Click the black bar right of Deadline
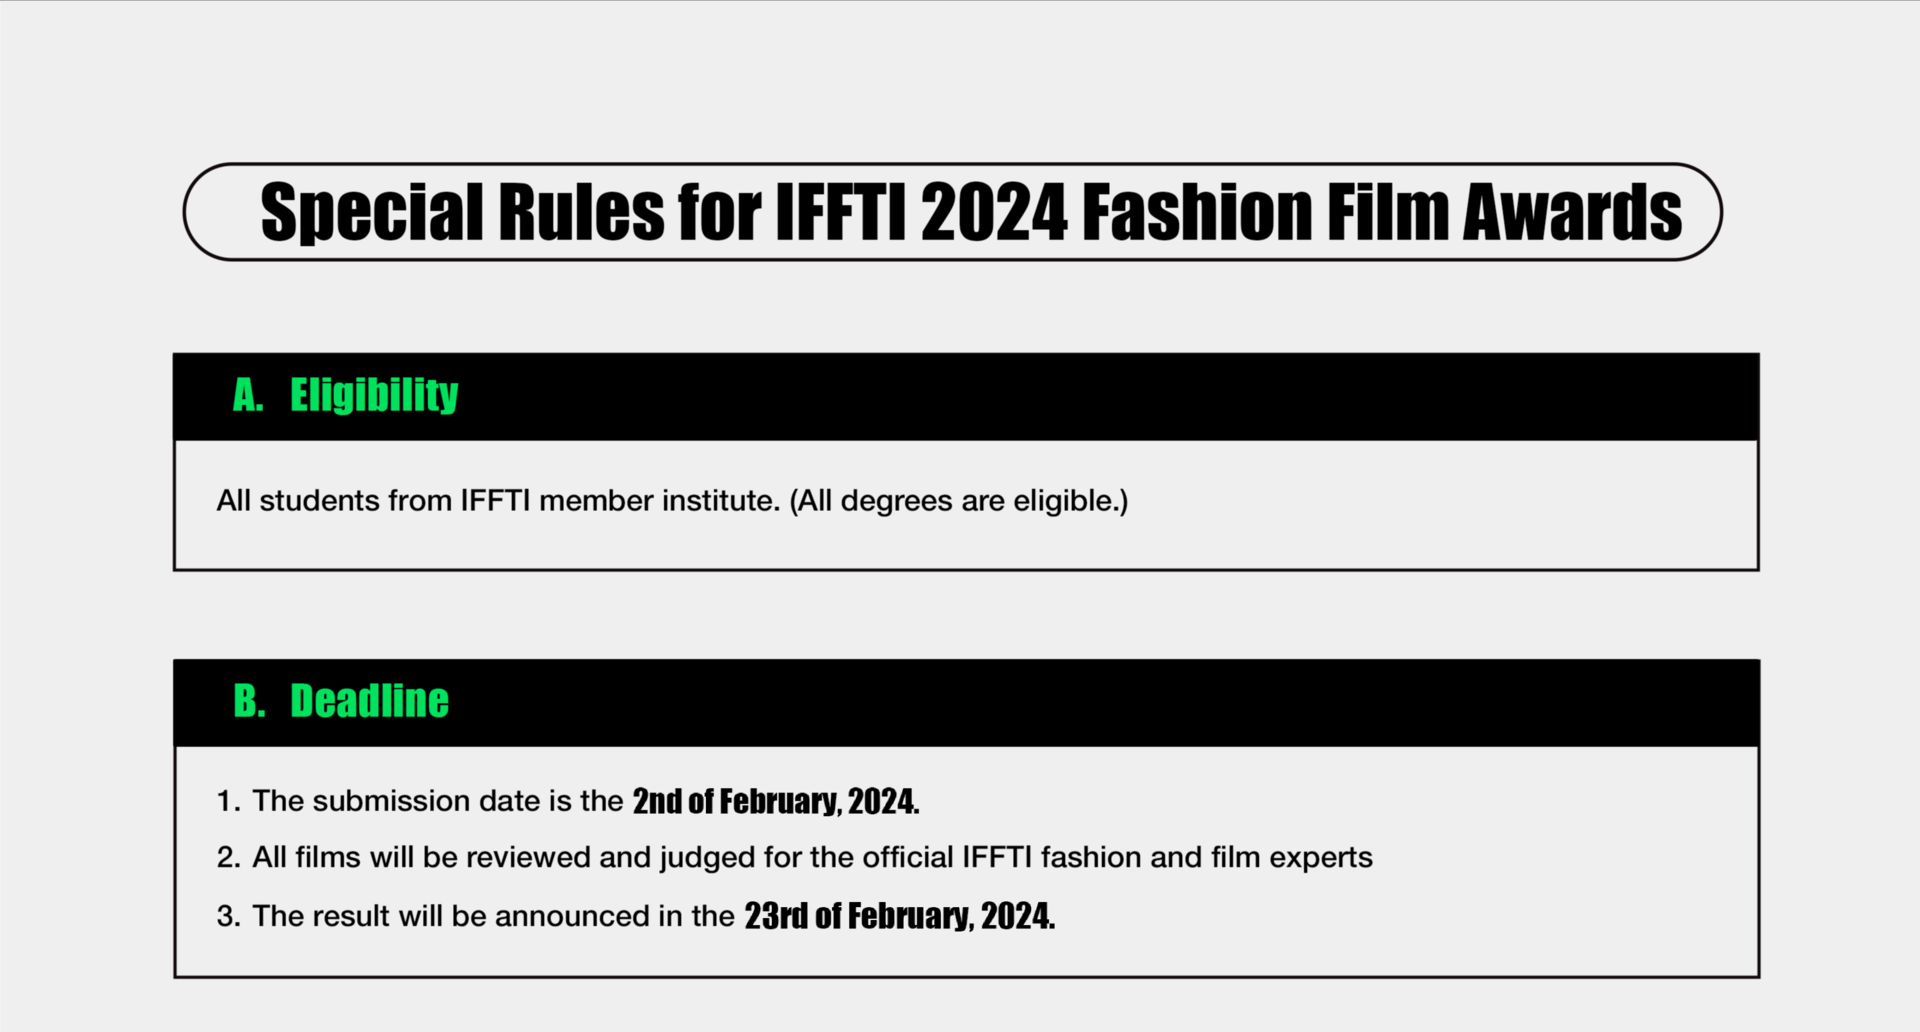 pos(1100,702)
